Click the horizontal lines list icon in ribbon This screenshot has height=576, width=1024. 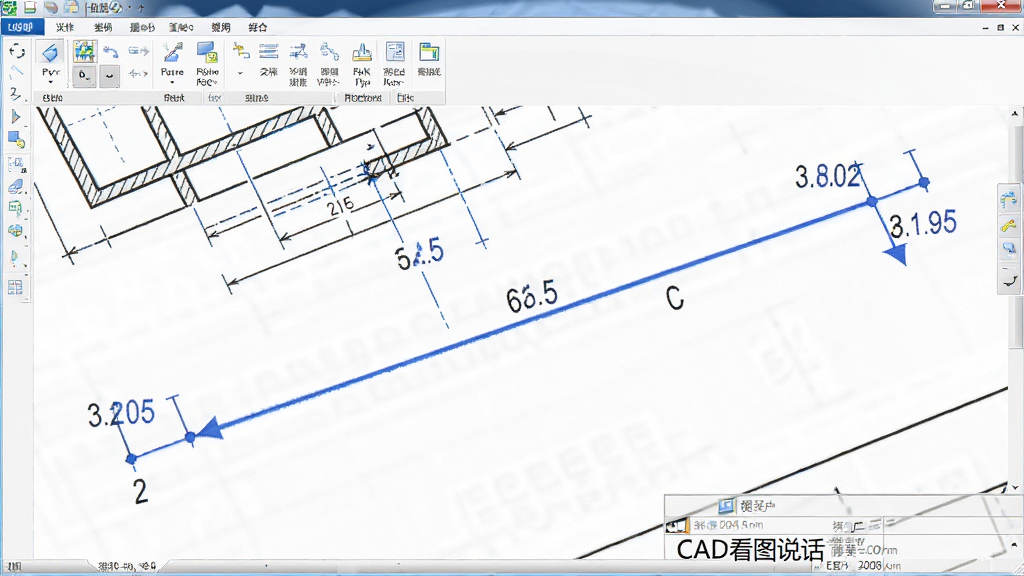click(268, 52)
